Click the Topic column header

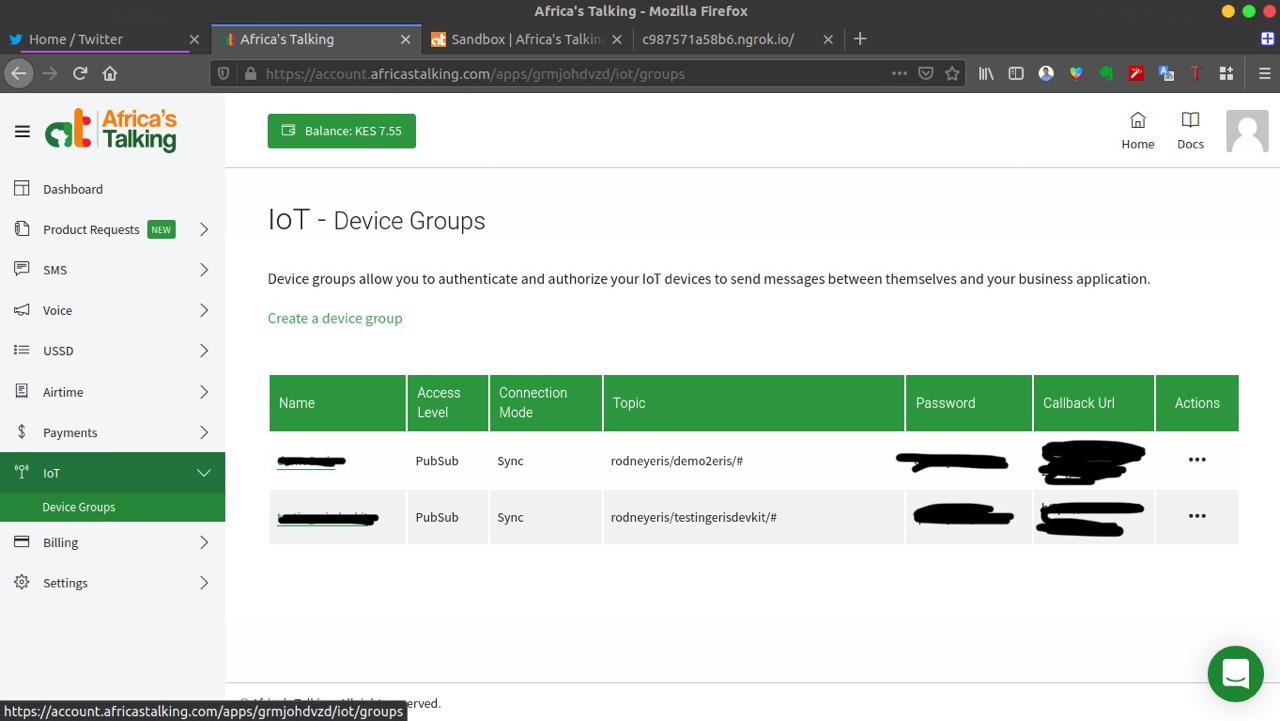[x=754, y=403]
